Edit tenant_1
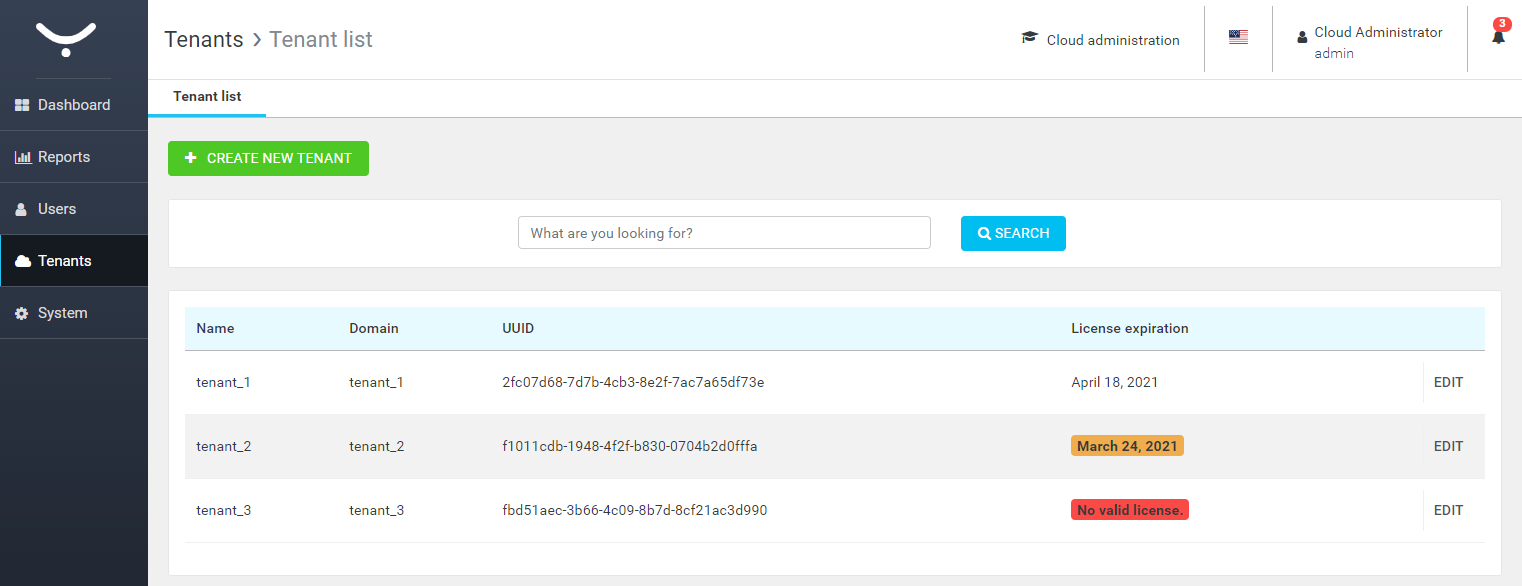 (x=1448, y=382)
